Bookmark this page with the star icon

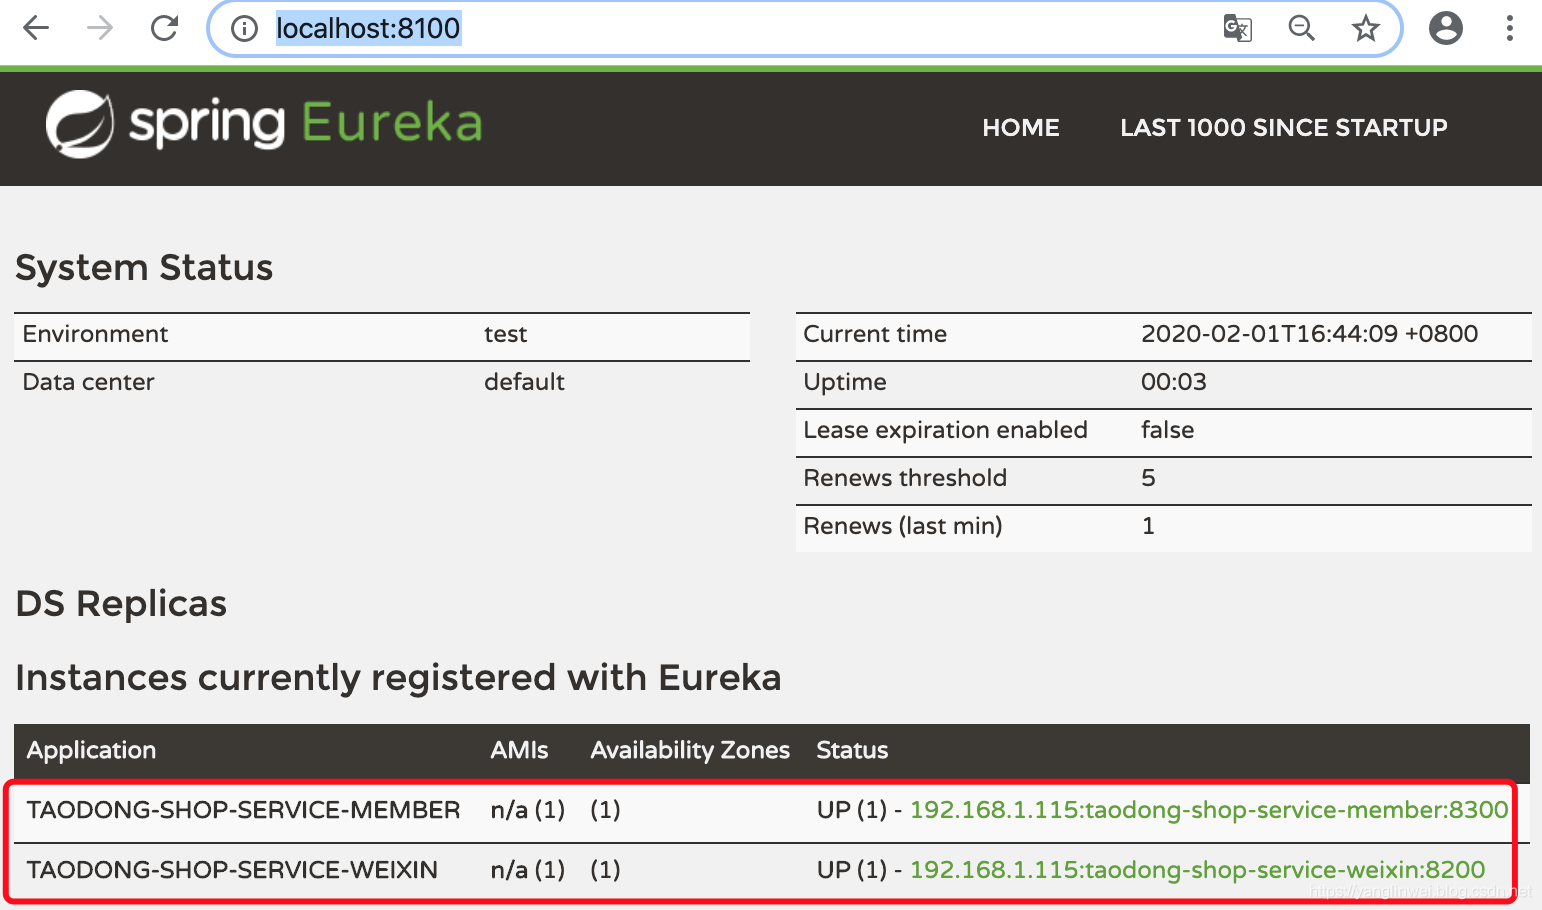coord(1366,28)
